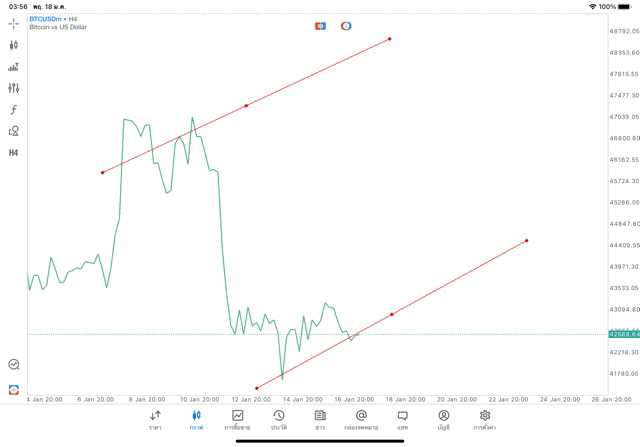
Task: Open the volumes bar chart icon
Action: pyautogui.click(x=14, y=67)
